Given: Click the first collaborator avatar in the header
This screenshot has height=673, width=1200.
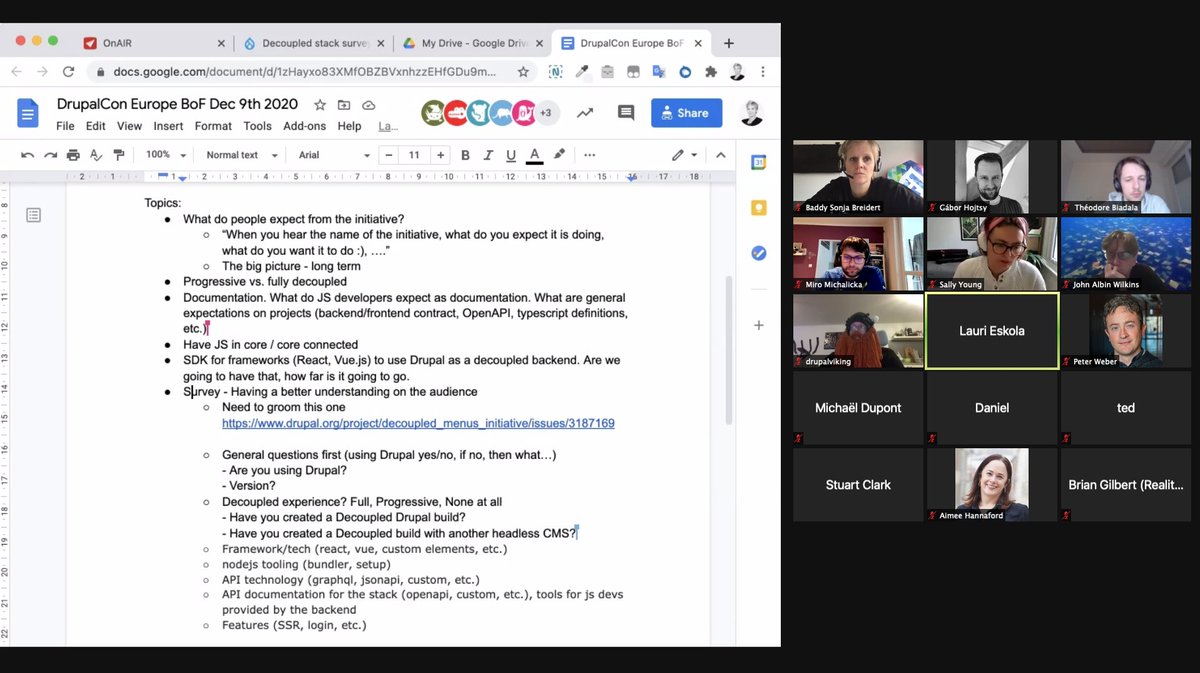Looking at the screenshot, I should click(x=432, y=113).
